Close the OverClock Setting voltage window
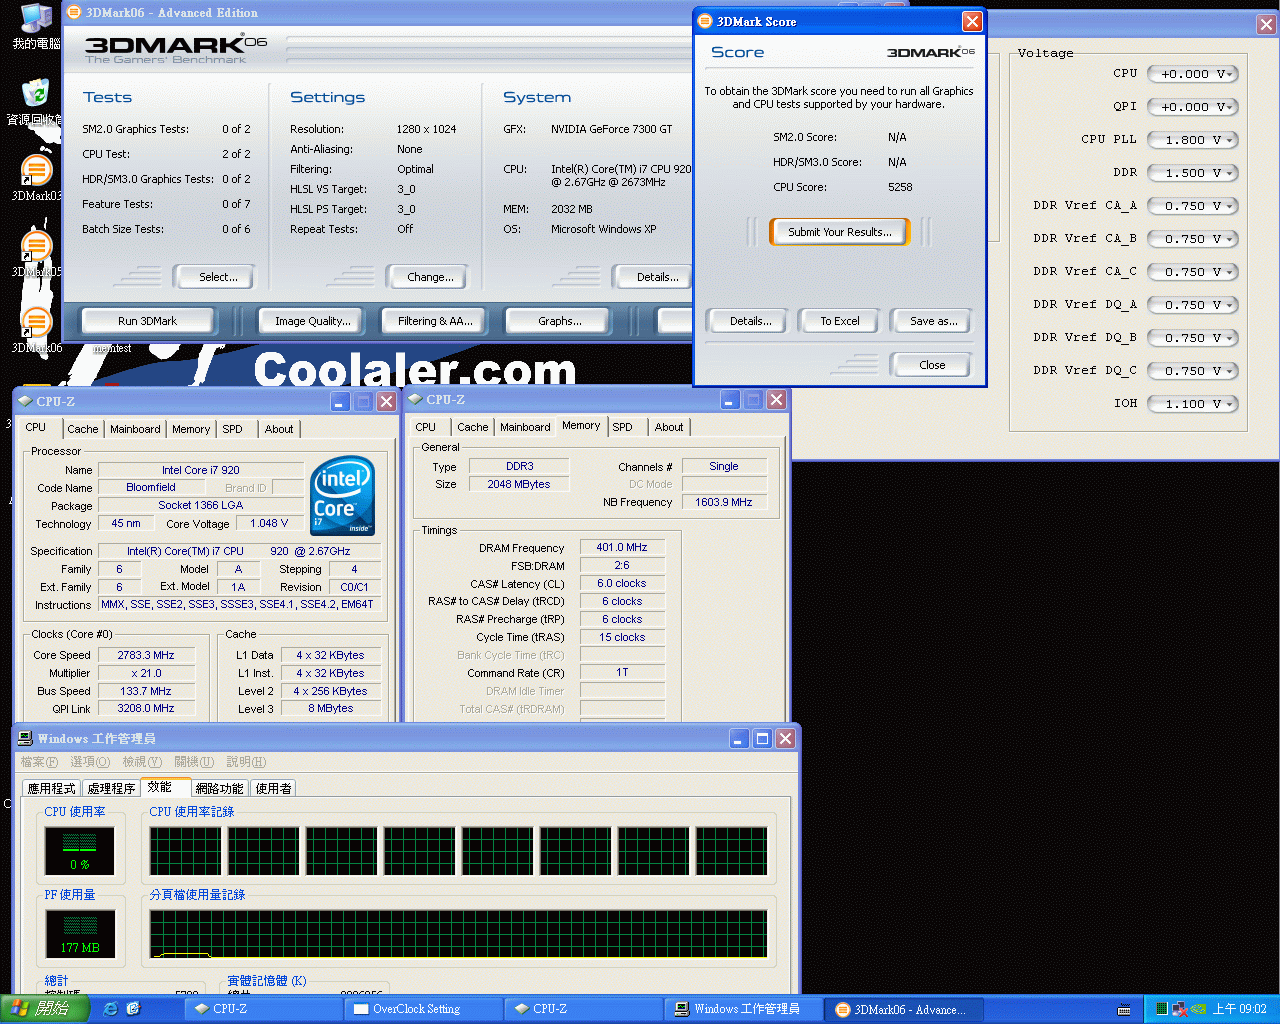The width and height of the screenshot is (1280, 1024). click(x=1266, y=24)
